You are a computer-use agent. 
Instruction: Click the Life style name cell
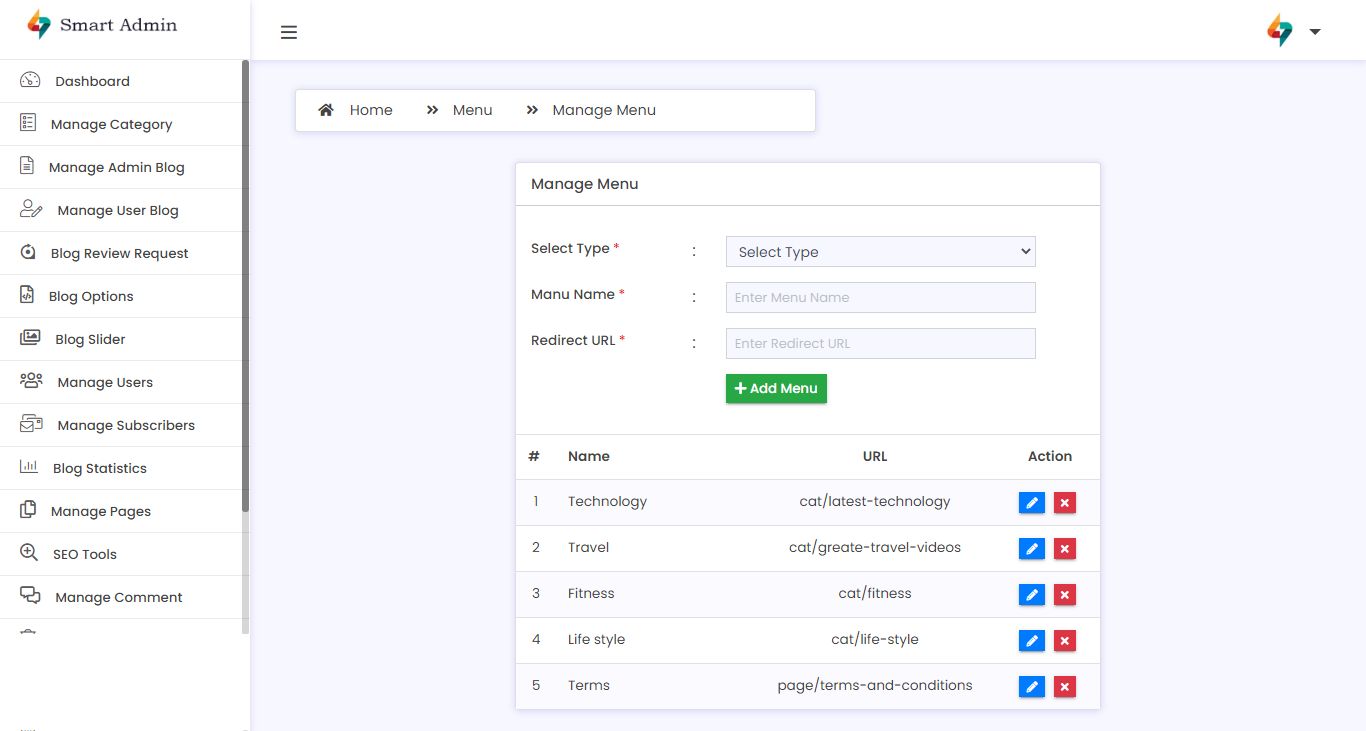click(x=596, y=639)
